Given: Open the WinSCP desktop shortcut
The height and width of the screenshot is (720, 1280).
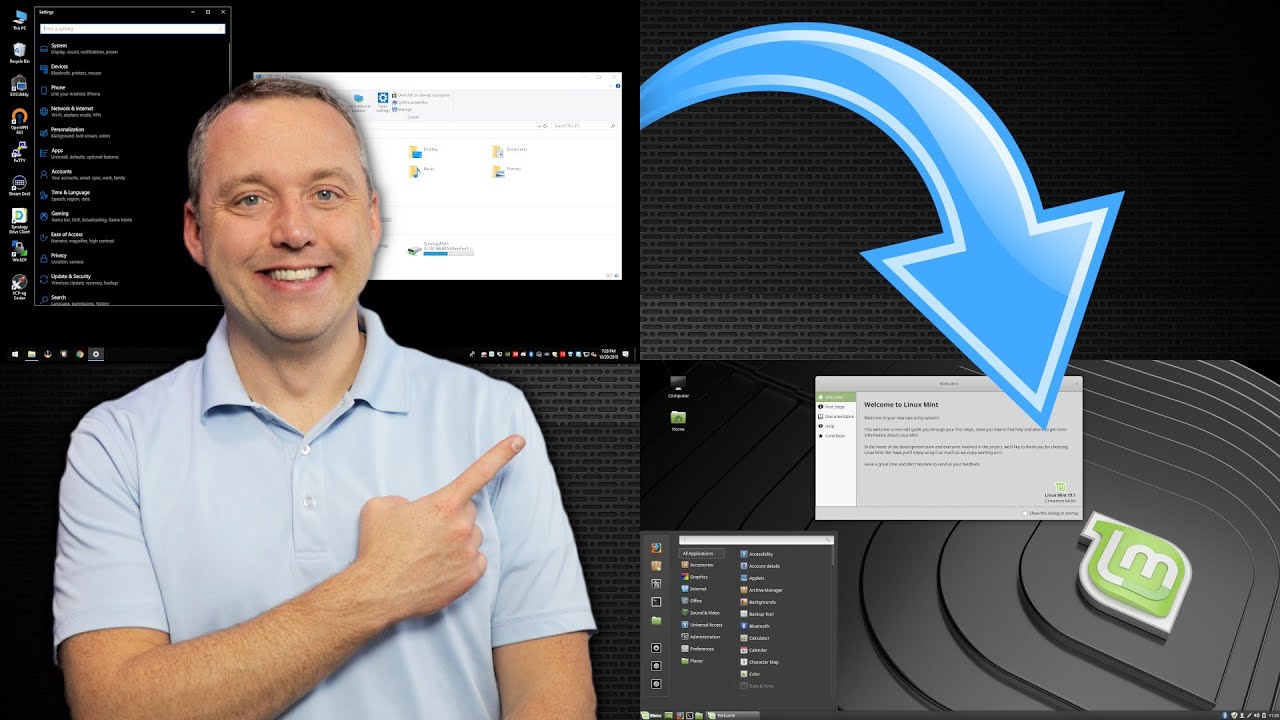Looking at the screenshot, I should coord(19,252).
